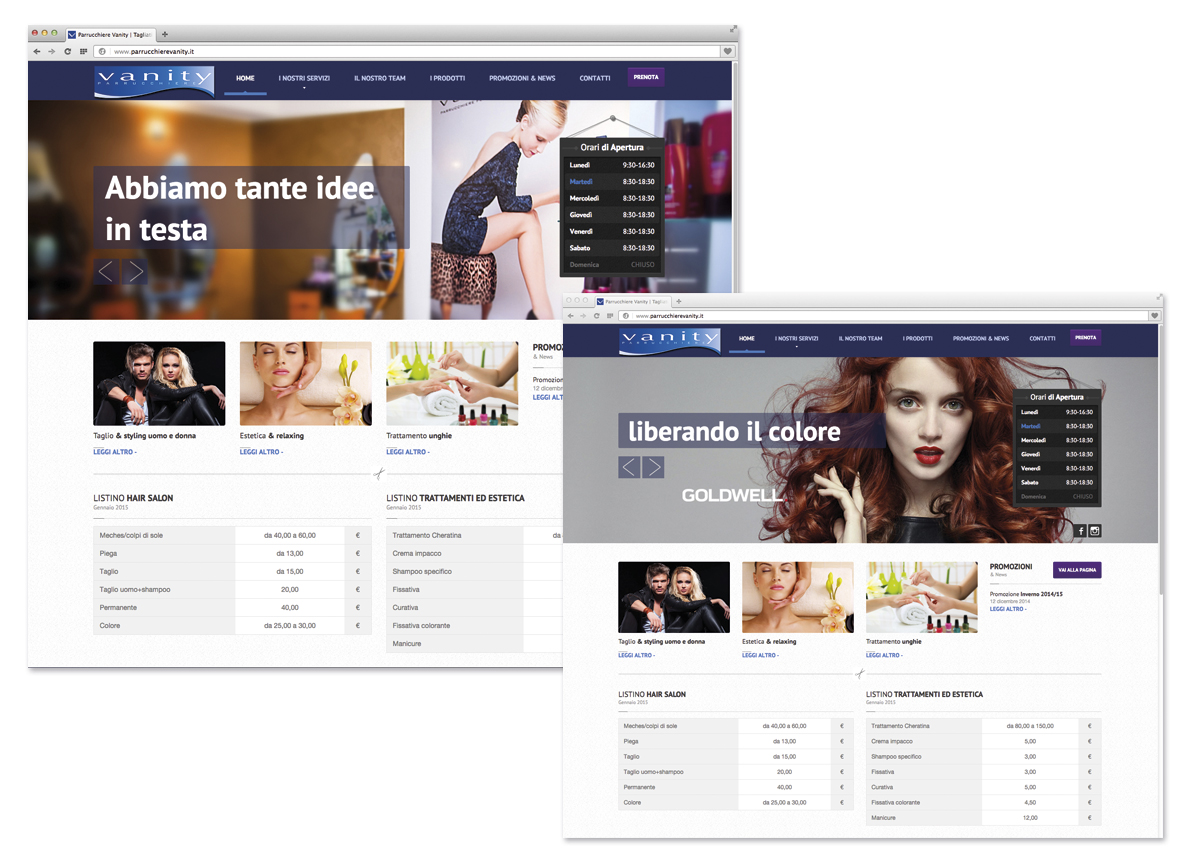
Task: Click the VAI ALLA PAGINA button
Action: 1077,569
